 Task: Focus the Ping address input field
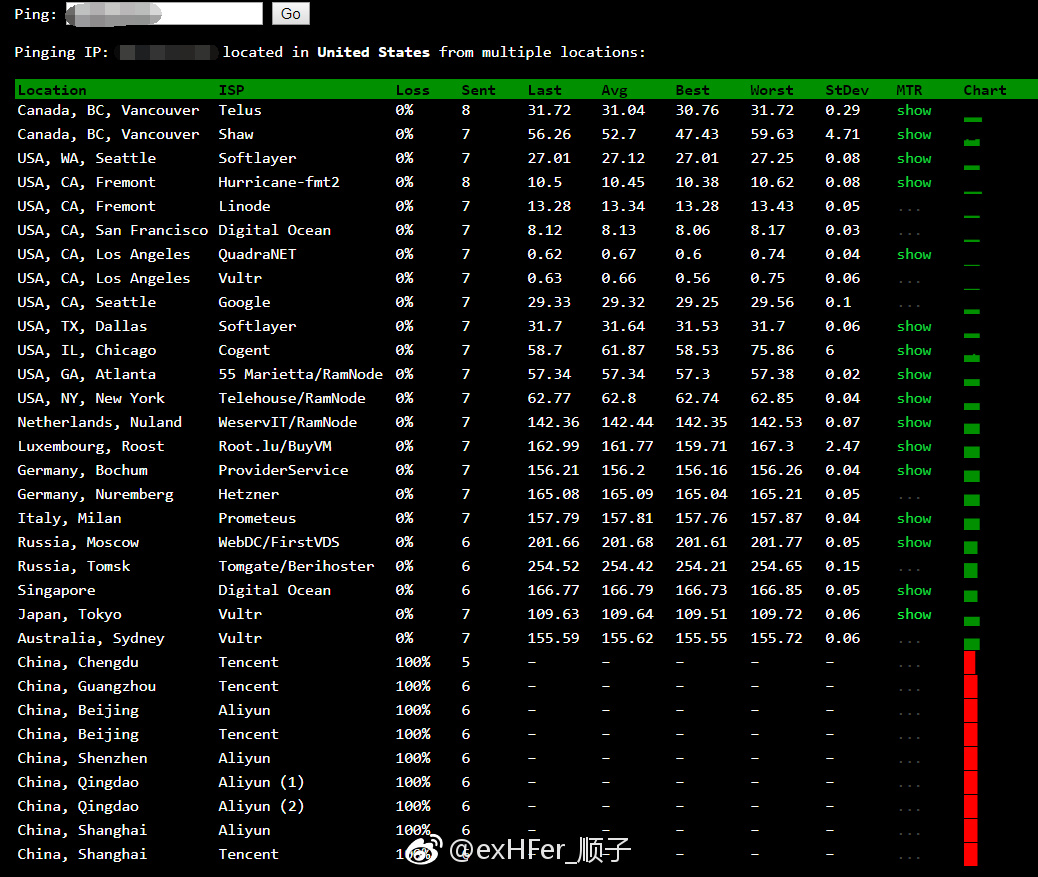click(164, 14)
